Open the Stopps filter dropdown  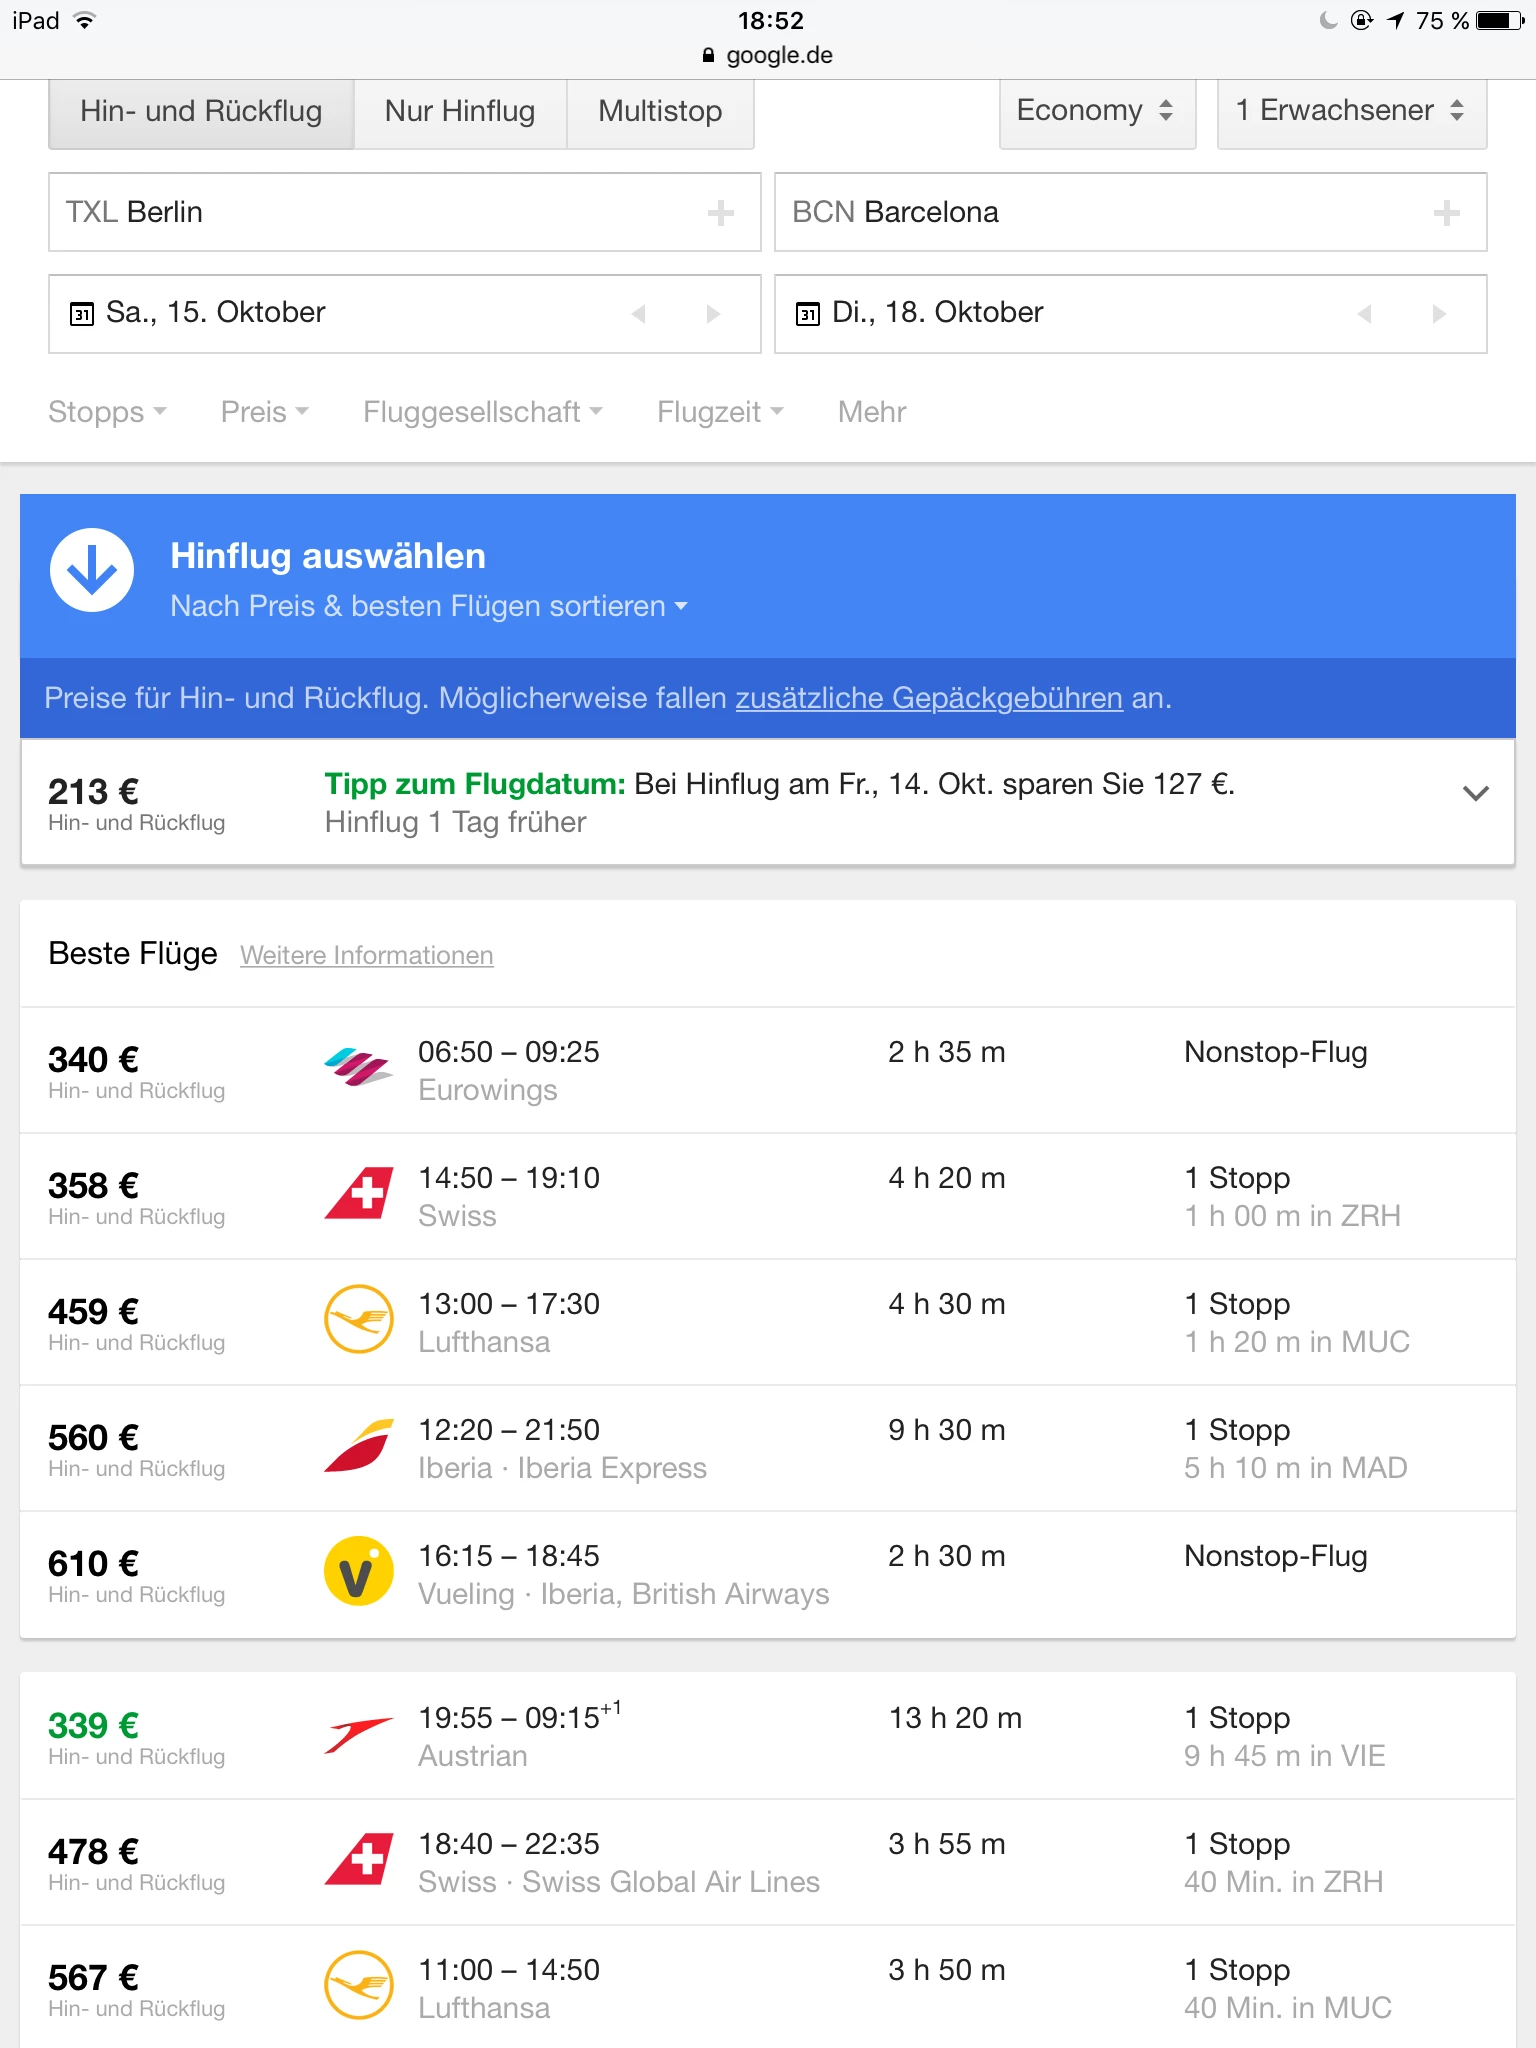point(107,412)
